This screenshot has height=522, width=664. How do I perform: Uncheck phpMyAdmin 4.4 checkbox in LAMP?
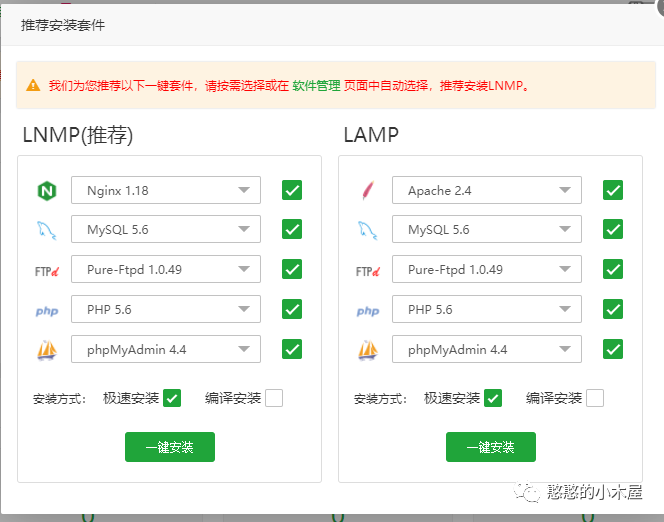coord(613,349)
